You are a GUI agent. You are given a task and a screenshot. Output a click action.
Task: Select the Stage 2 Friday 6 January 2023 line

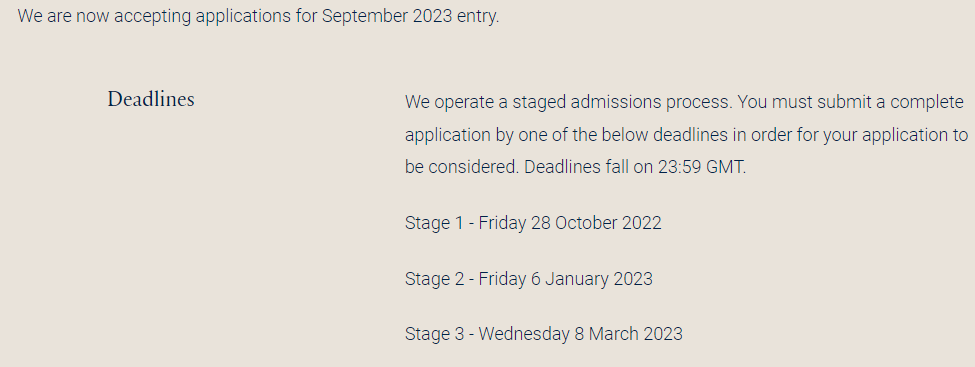pos(529,278)
